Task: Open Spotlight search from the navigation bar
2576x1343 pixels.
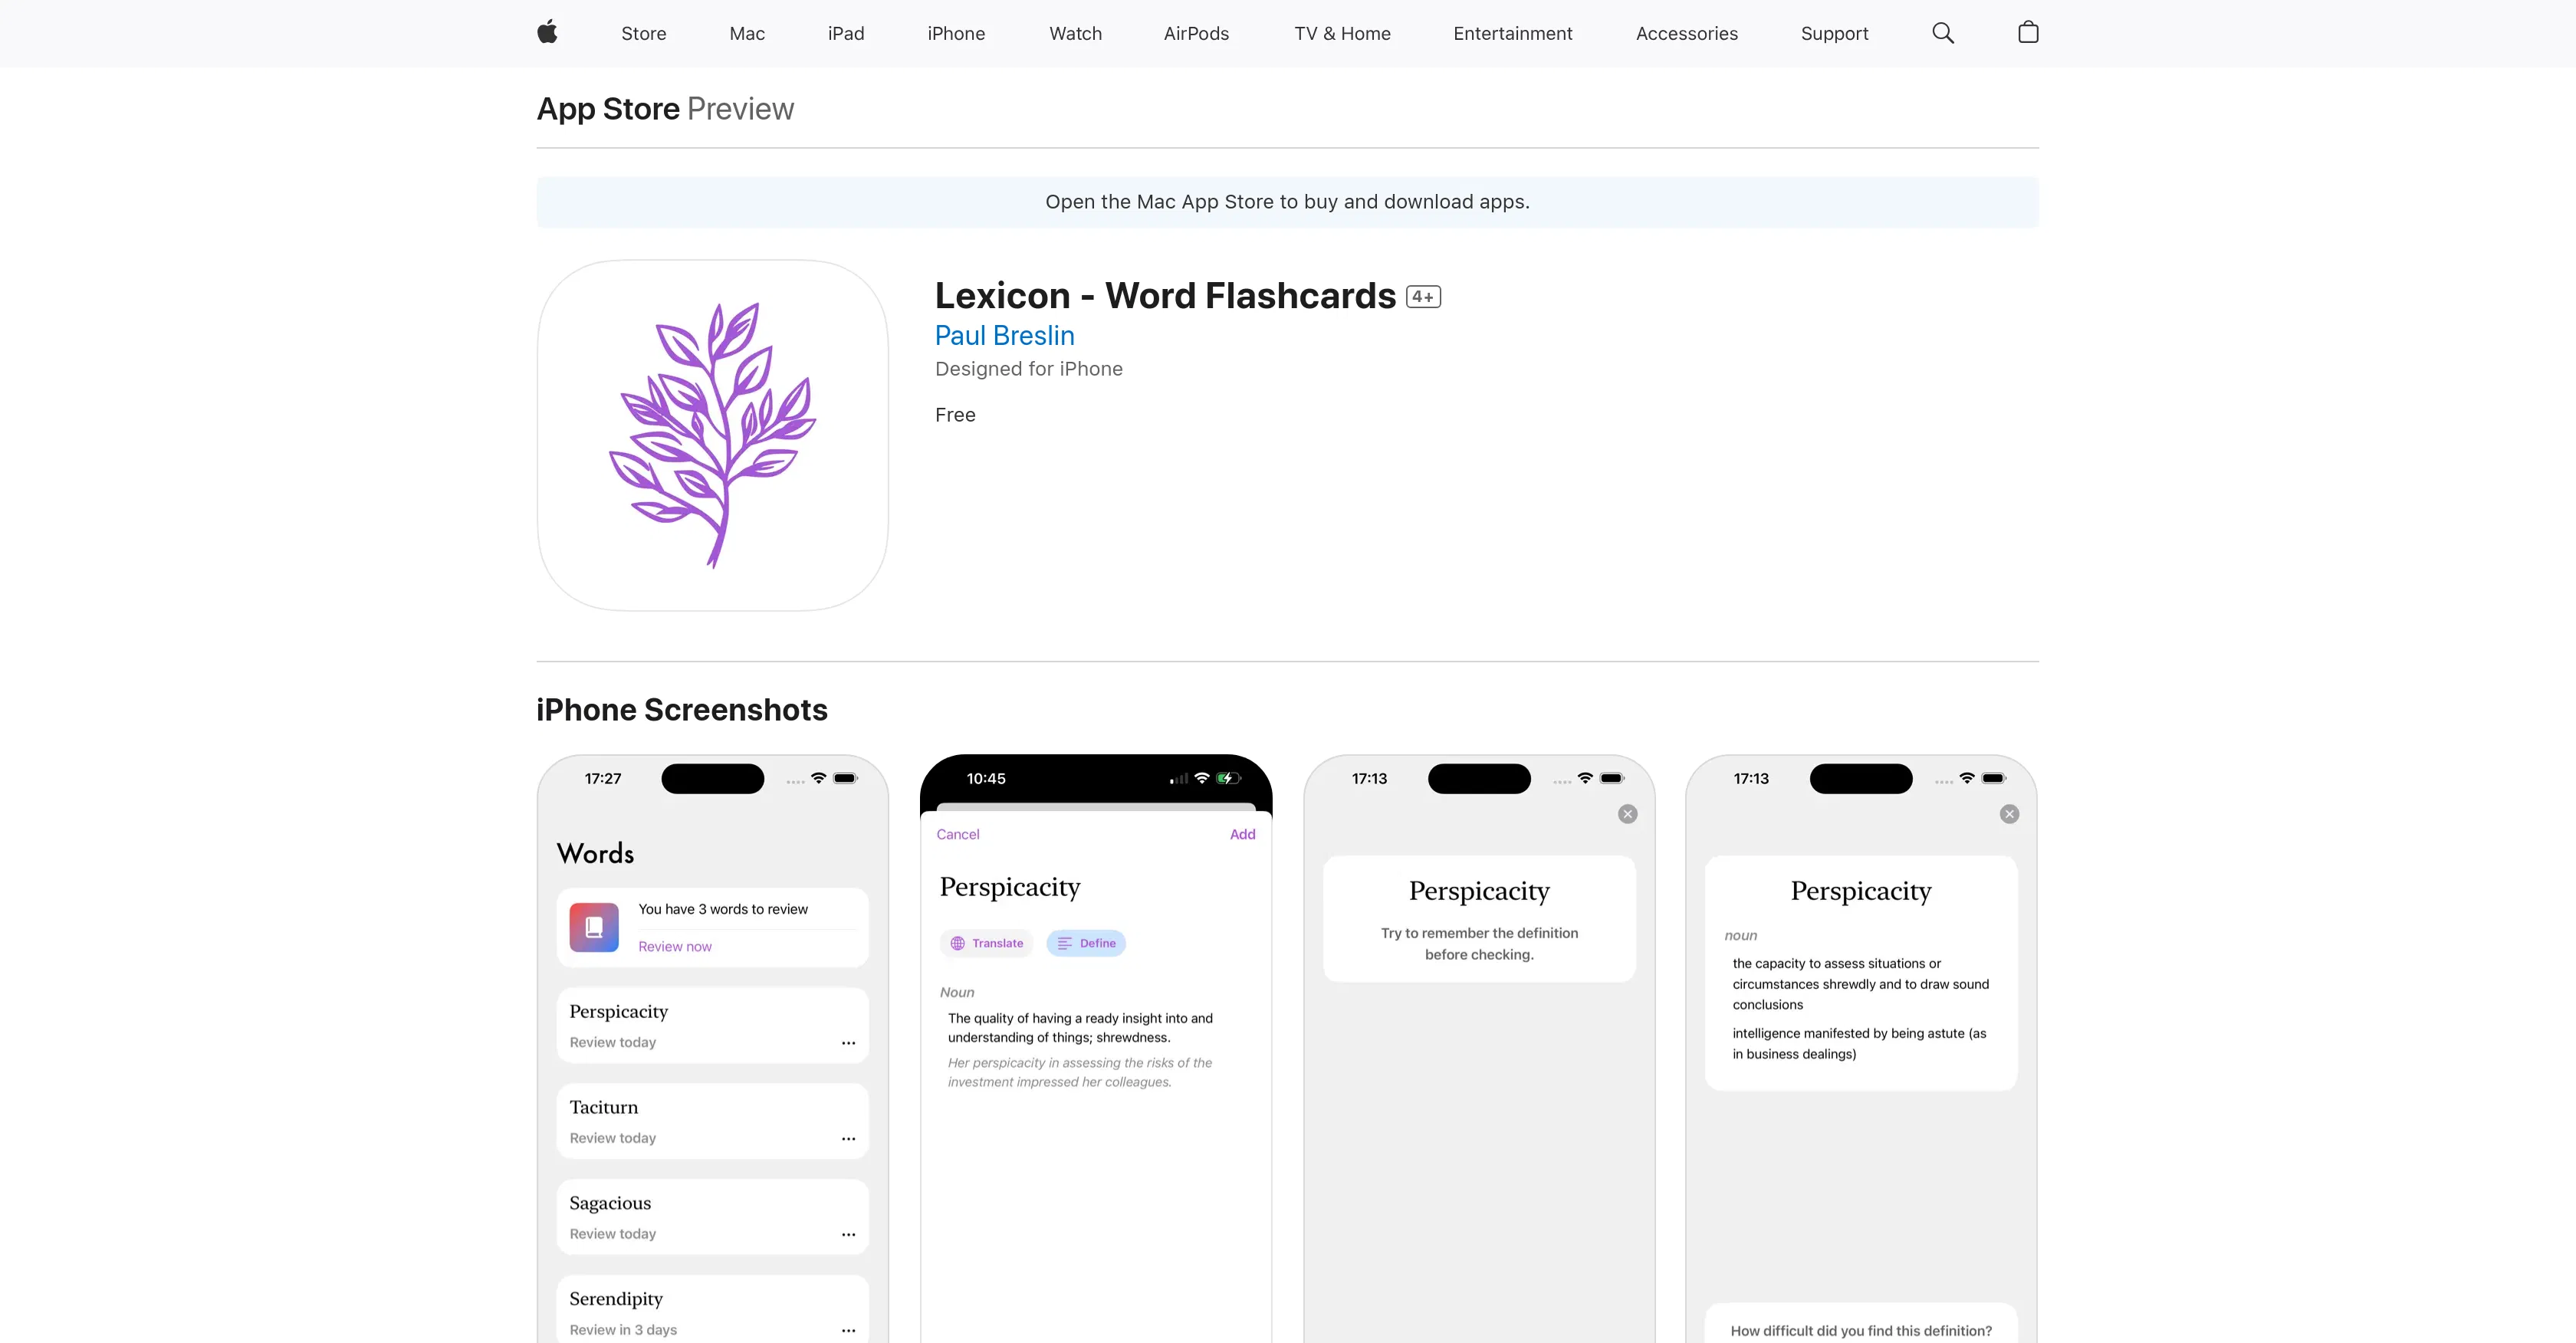Action: [1942, 33]
